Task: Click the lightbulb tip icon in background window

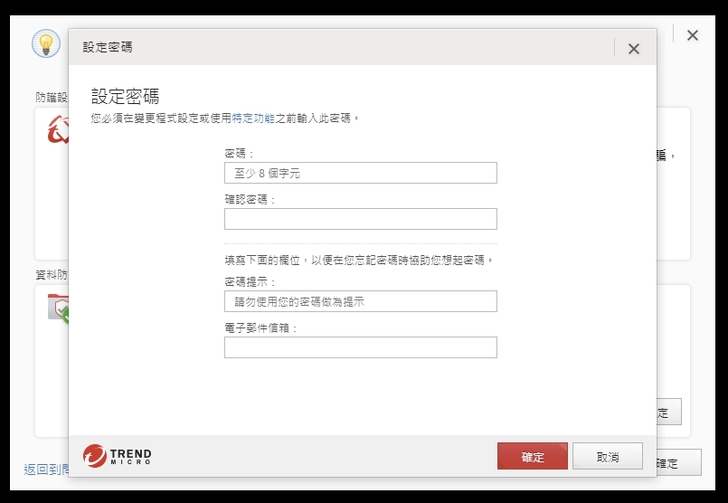Action: coord(46,44)
